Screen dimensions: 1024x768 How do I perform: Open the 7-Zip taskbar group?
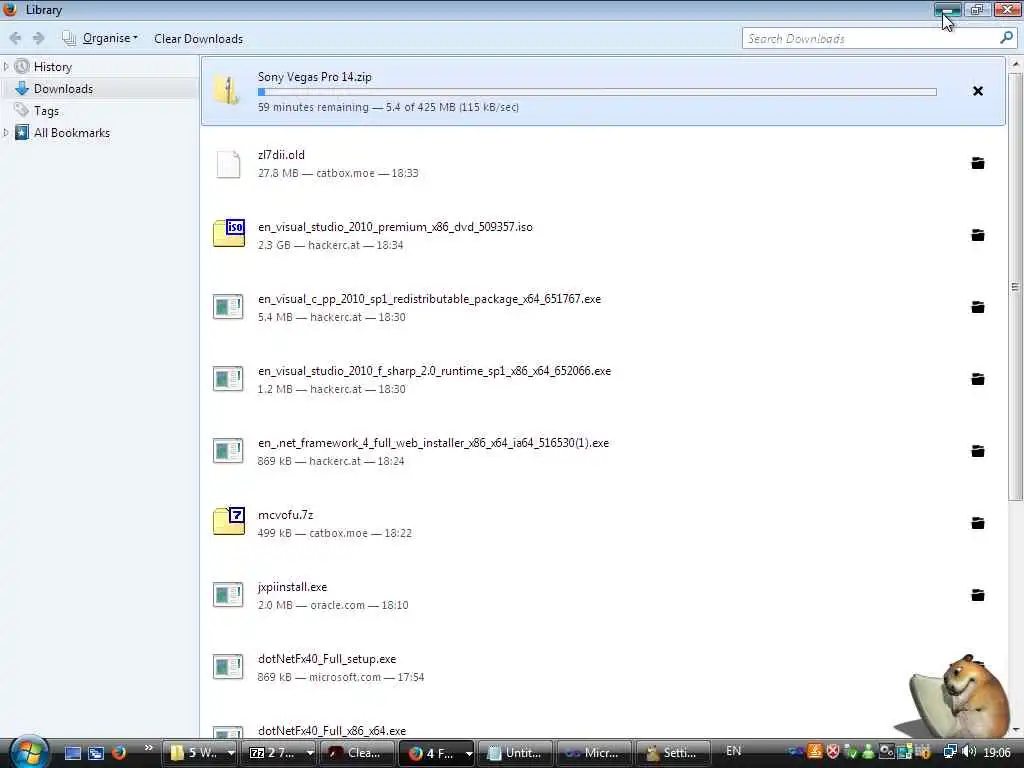(x=281, y=753)
